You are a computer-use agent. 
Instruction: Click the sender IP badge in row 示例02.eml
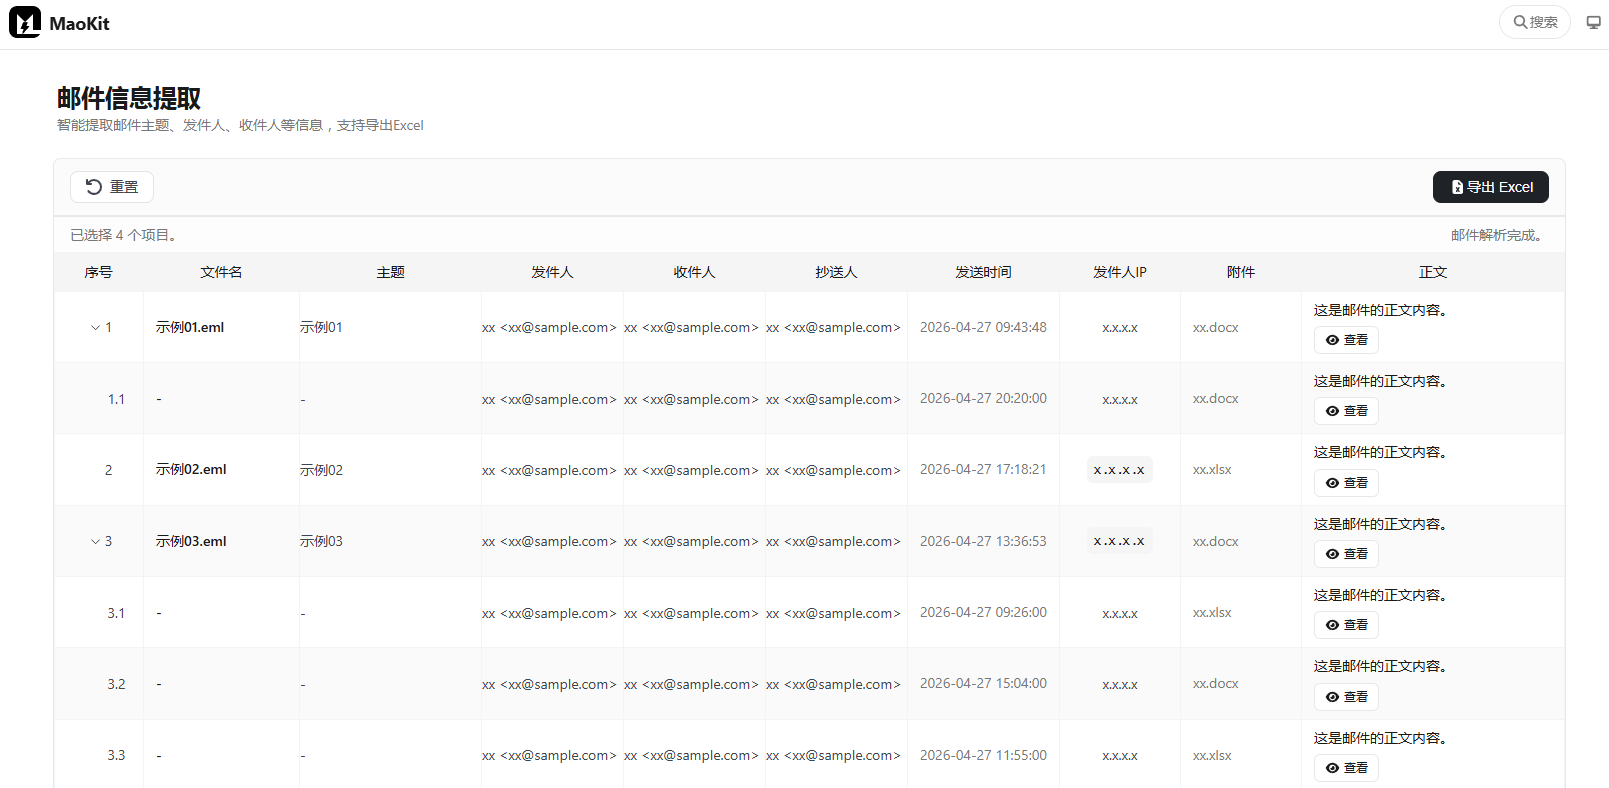click(x=1120, y=470)
